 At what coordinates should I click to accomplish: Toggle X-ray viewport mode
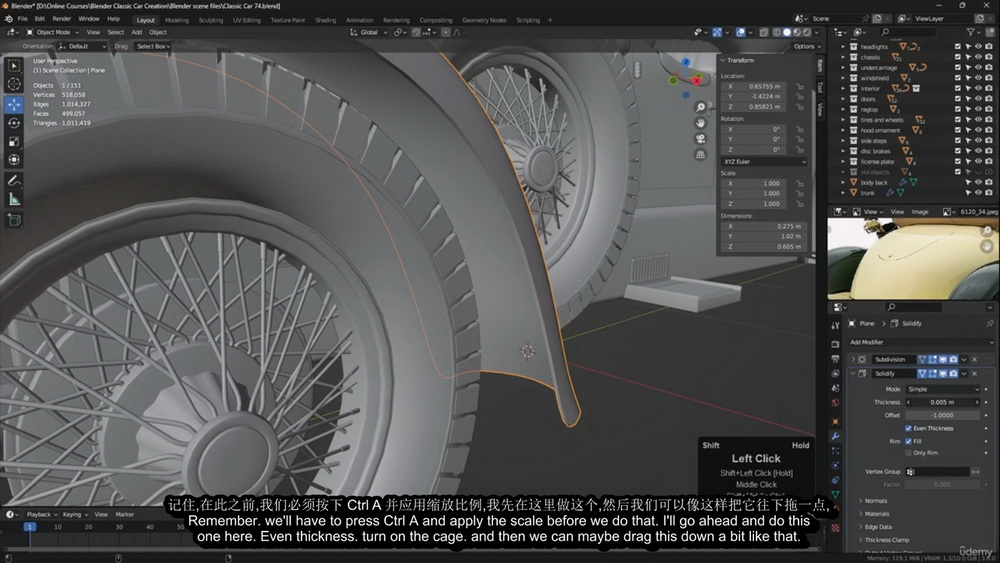[x=763, y=32]
